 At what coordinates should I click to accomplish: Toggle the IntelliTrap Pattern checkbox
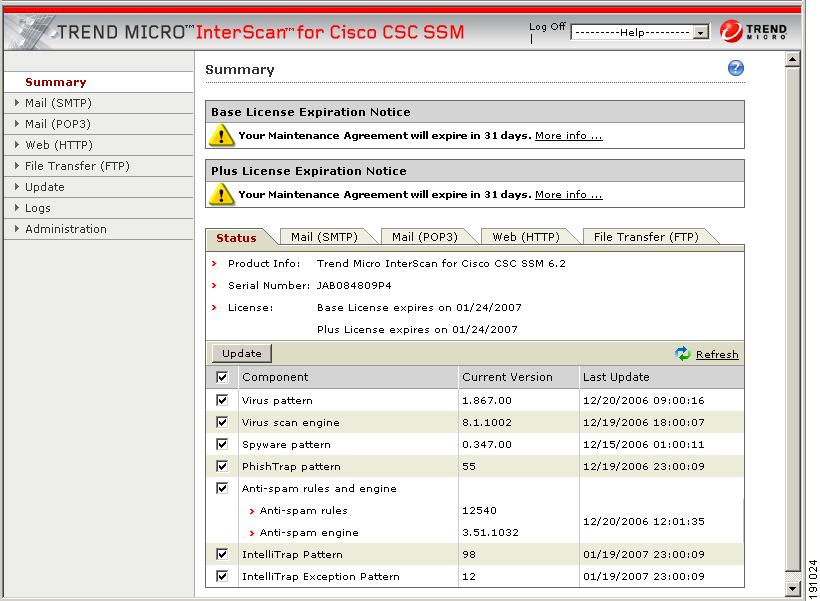pos(222,554)
